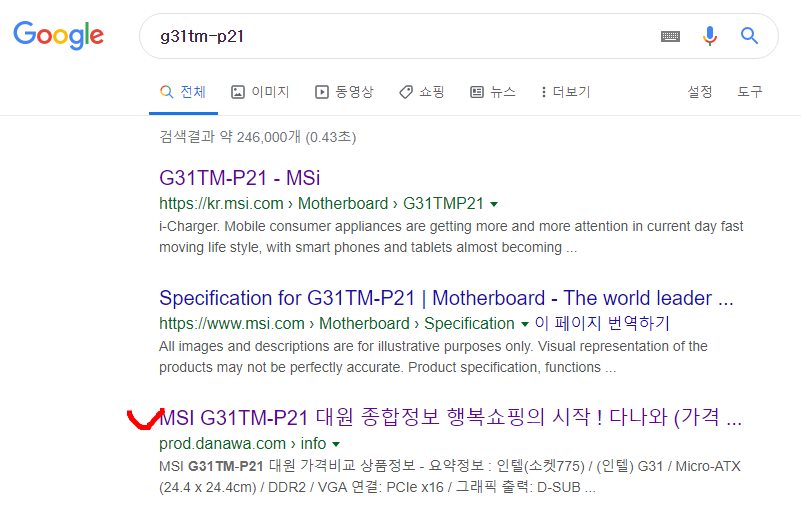Click 이 페이지 번역하기 link
801x515 pixels.
602,323
